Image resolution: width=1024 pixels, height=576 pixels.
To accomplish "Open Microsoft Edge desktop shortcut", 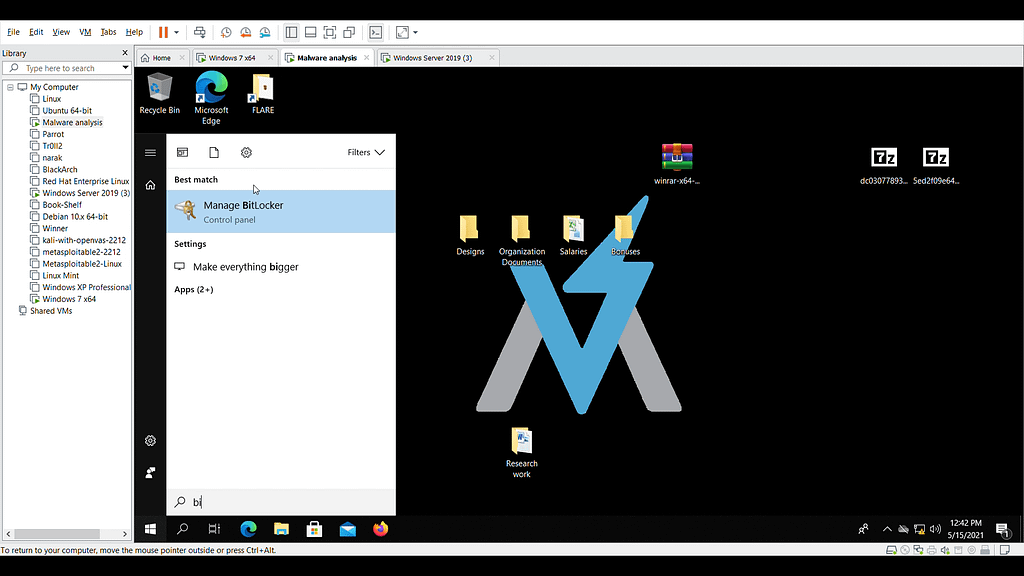I will (211, 98).
